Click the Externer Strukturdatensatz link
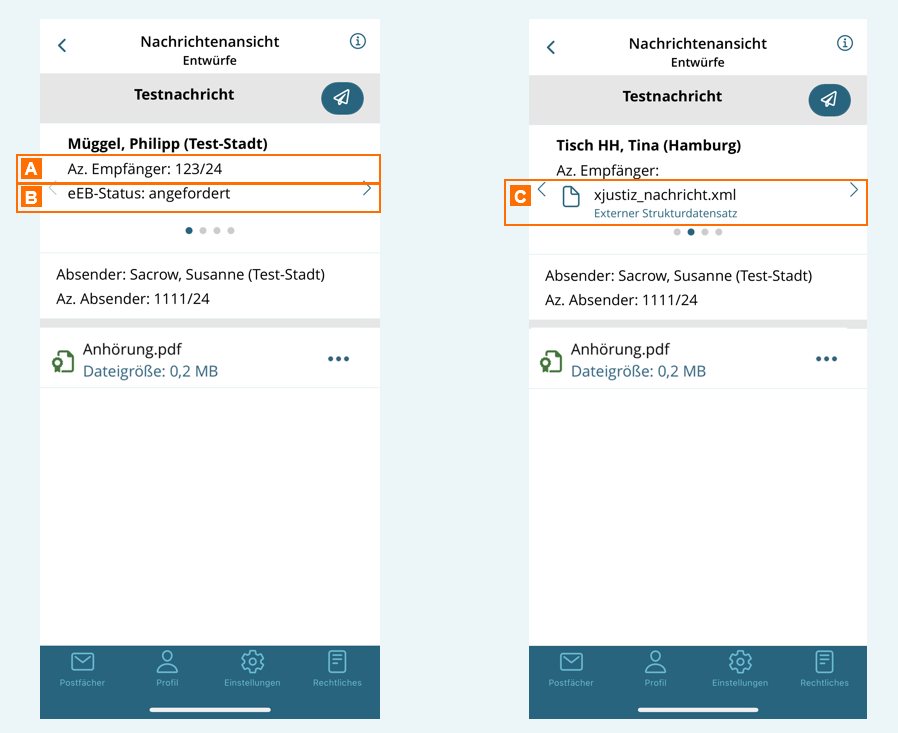The image size is (898, 733). (665, 214)
